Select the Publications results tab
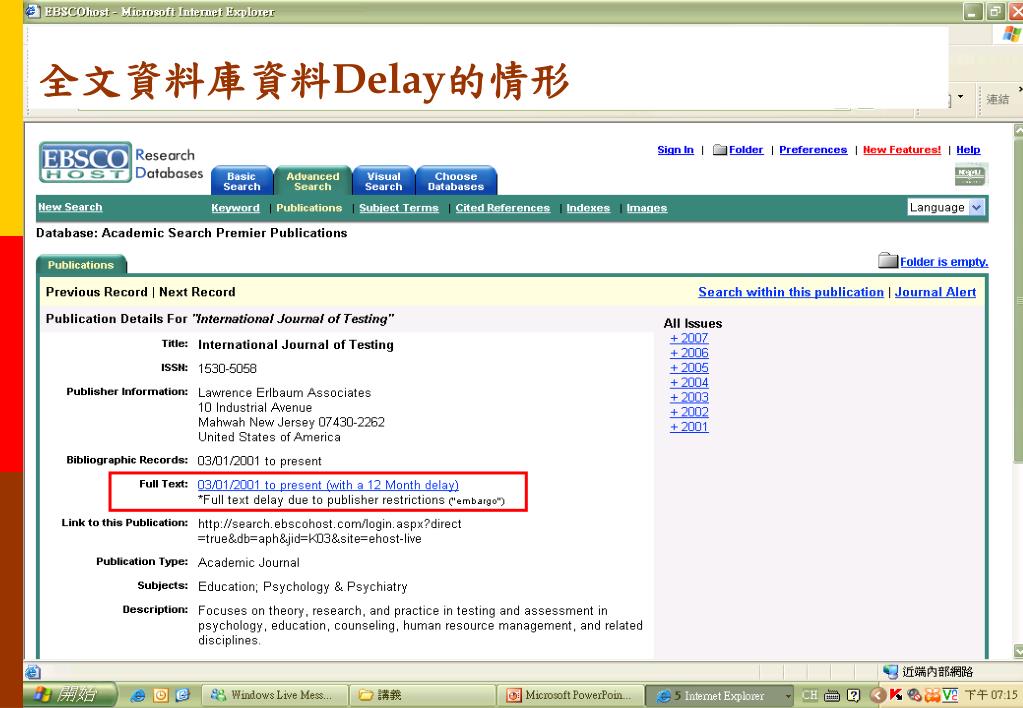The height and width of the screenshot is (708, 1023). [81, 265]
